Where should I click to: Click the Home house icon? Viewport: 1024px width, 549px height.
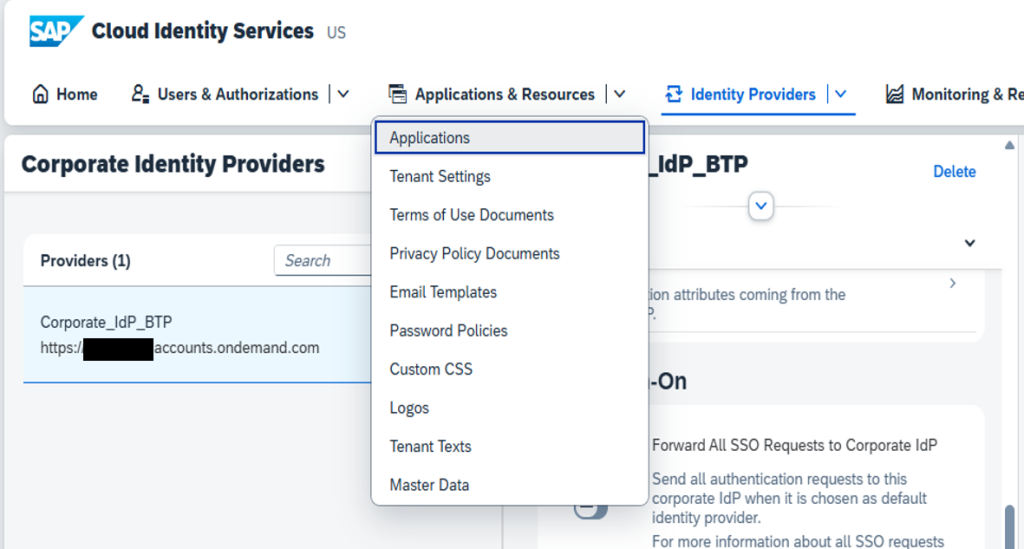click(40, 95)
